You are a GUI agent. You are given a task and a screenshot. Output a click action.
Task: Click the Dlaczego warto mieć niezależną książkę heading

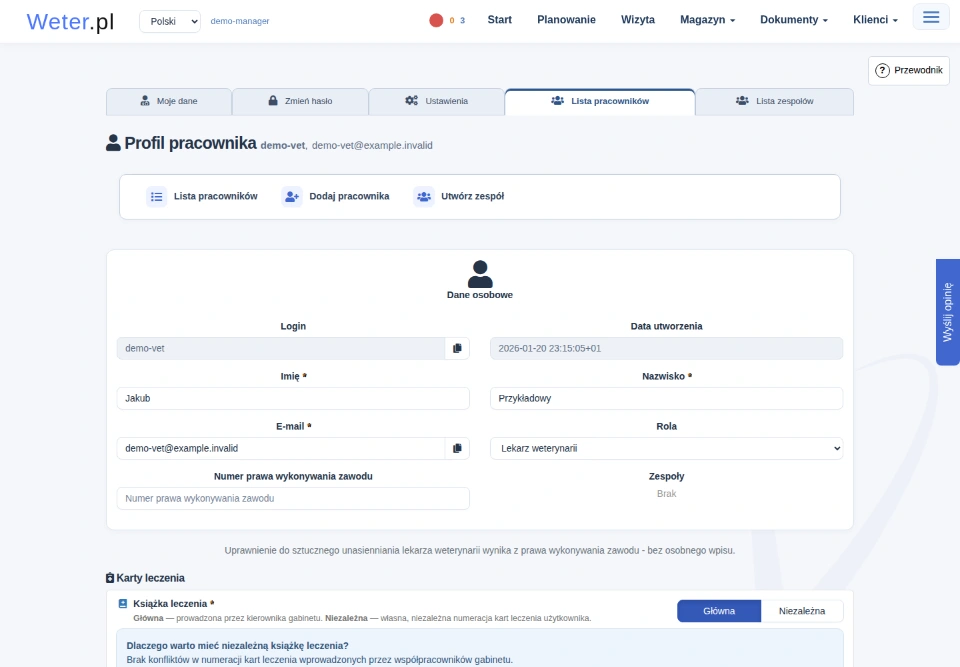point(238,646)
